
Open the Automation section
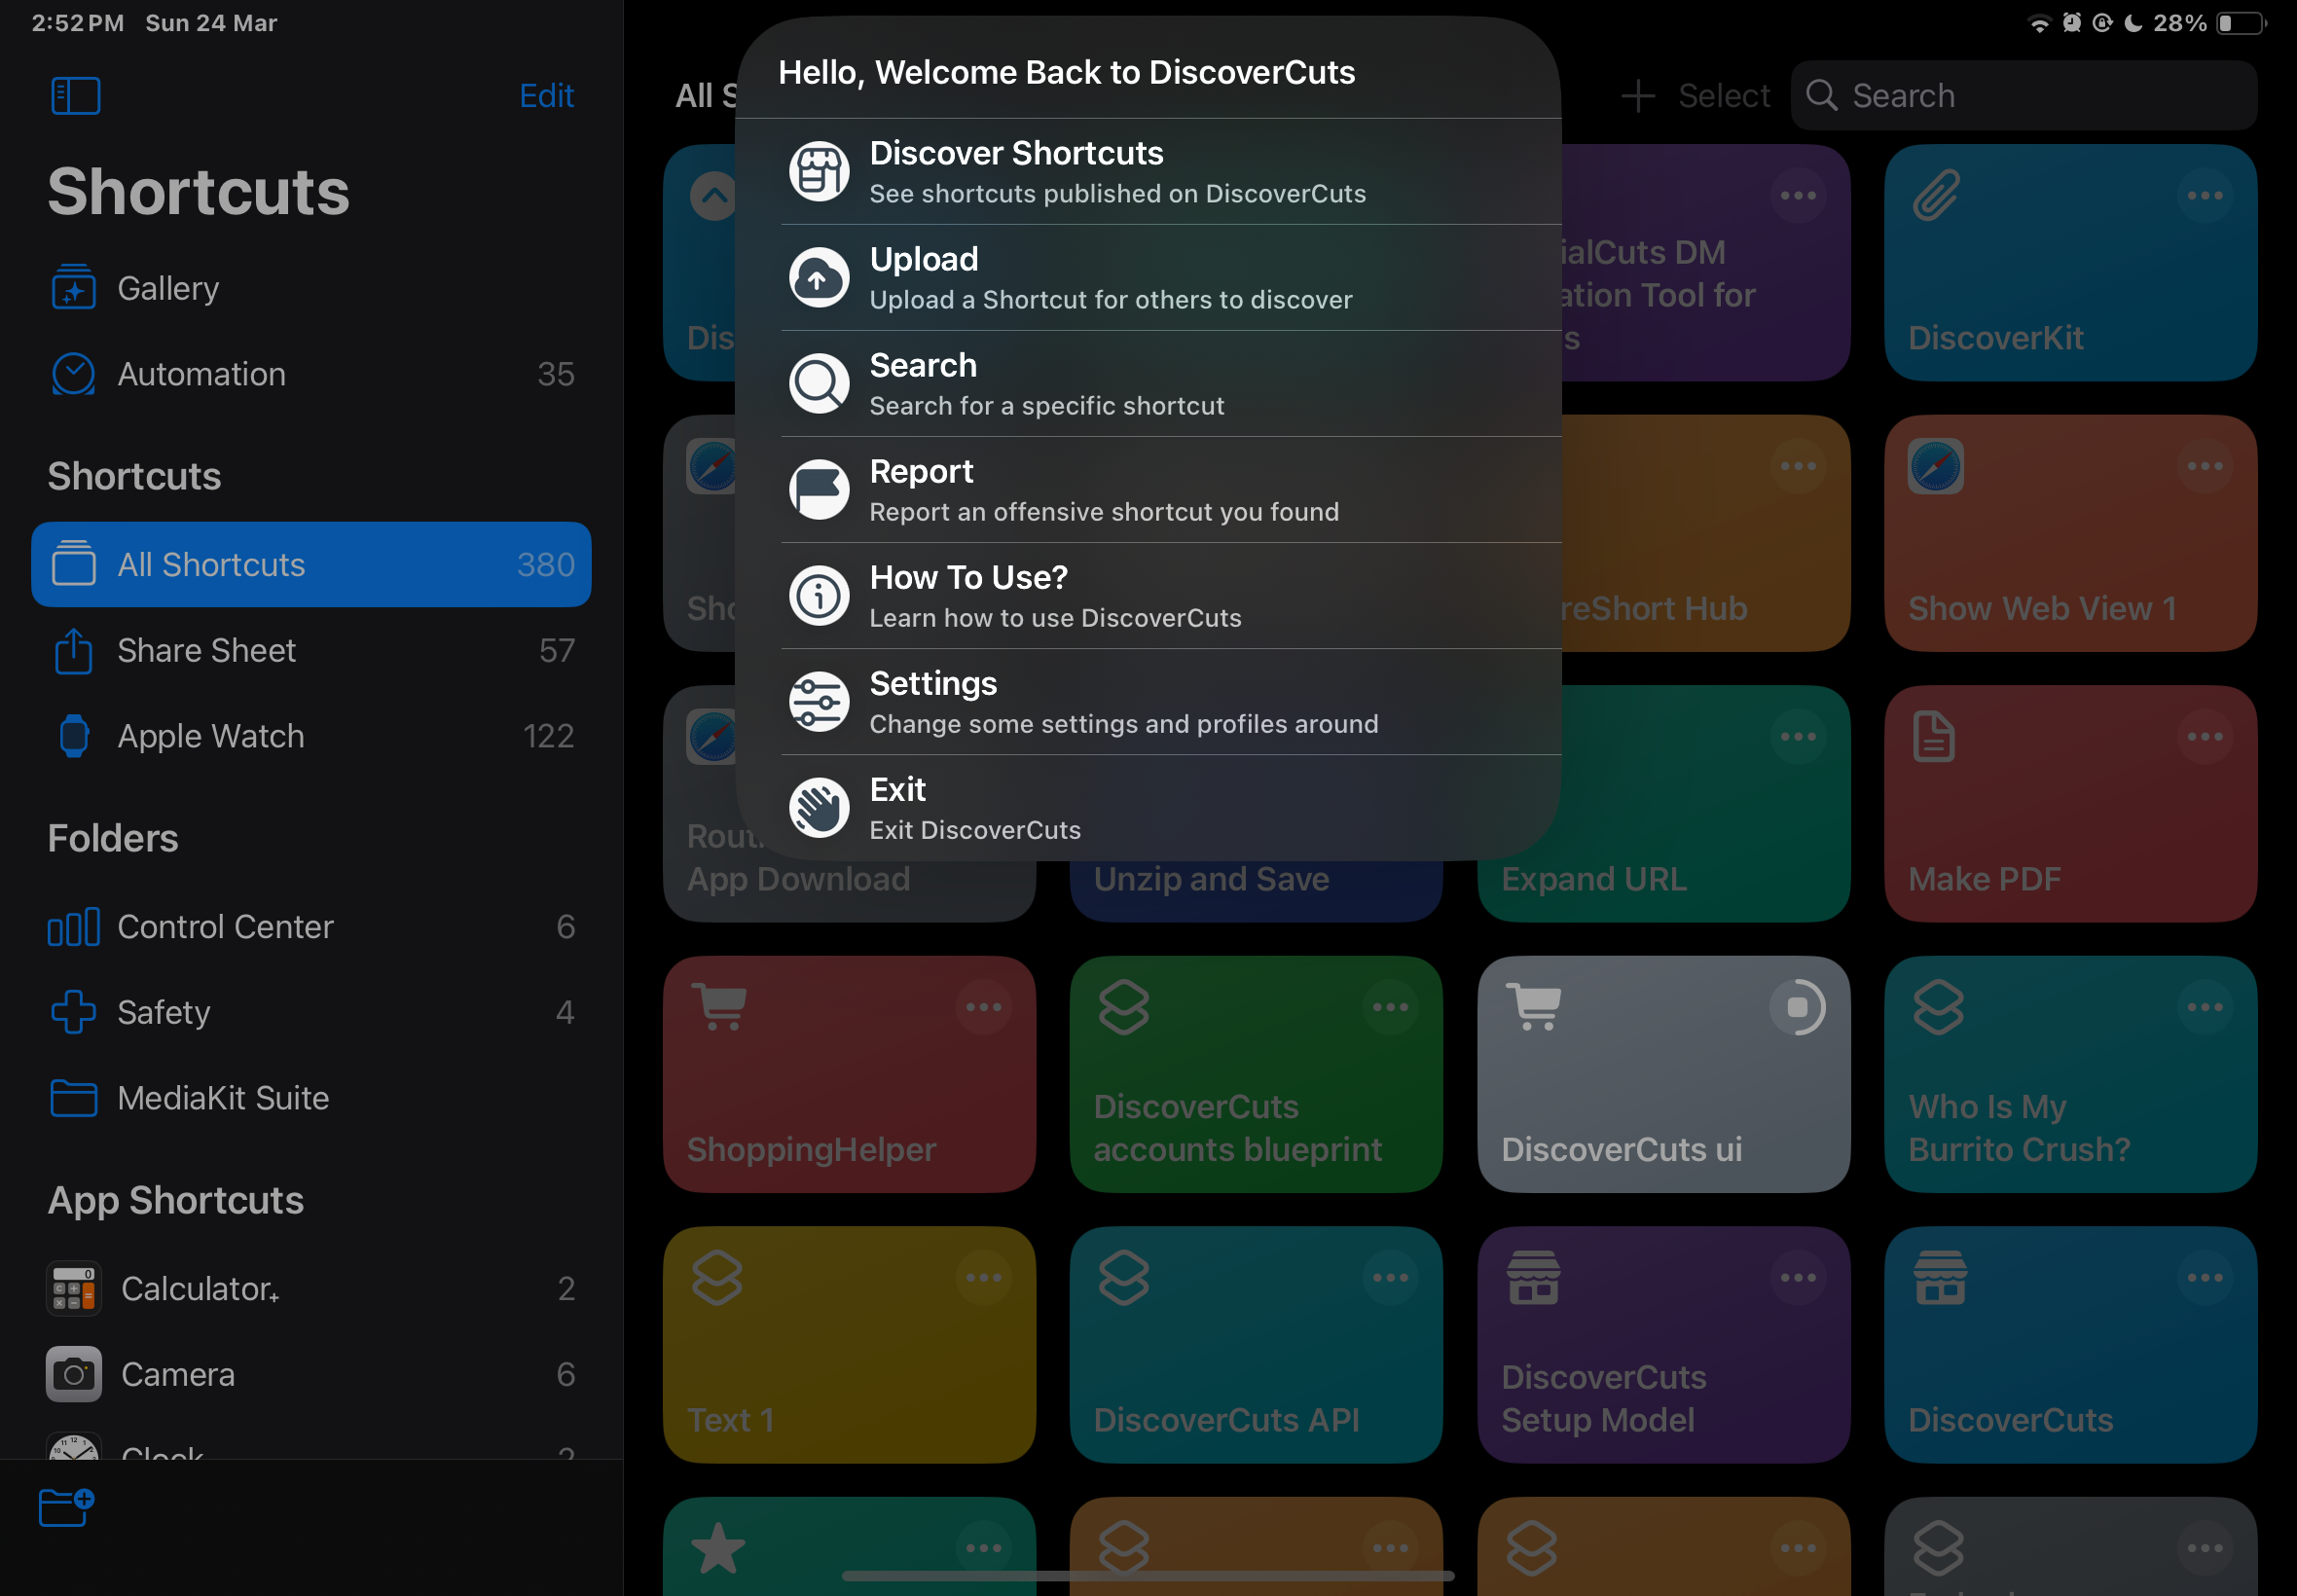point(310,374)
